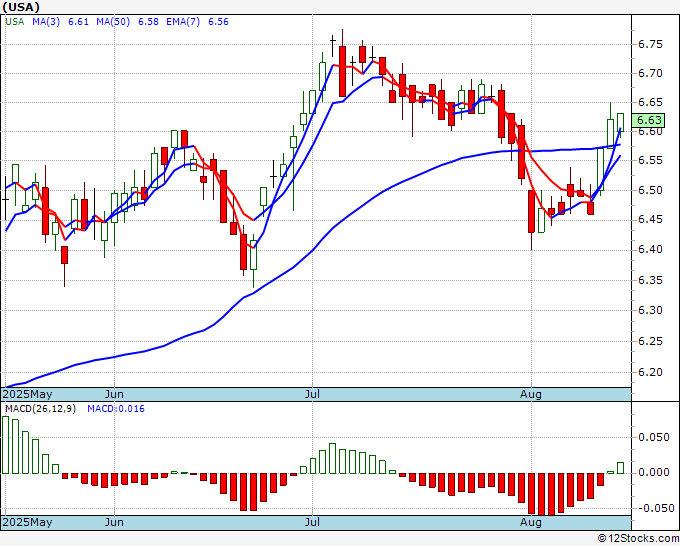Image resolution: width=680 pixels, height=546 pixels.
Task: Click the last green MACD histogram bar
Action: click(621, 468)
